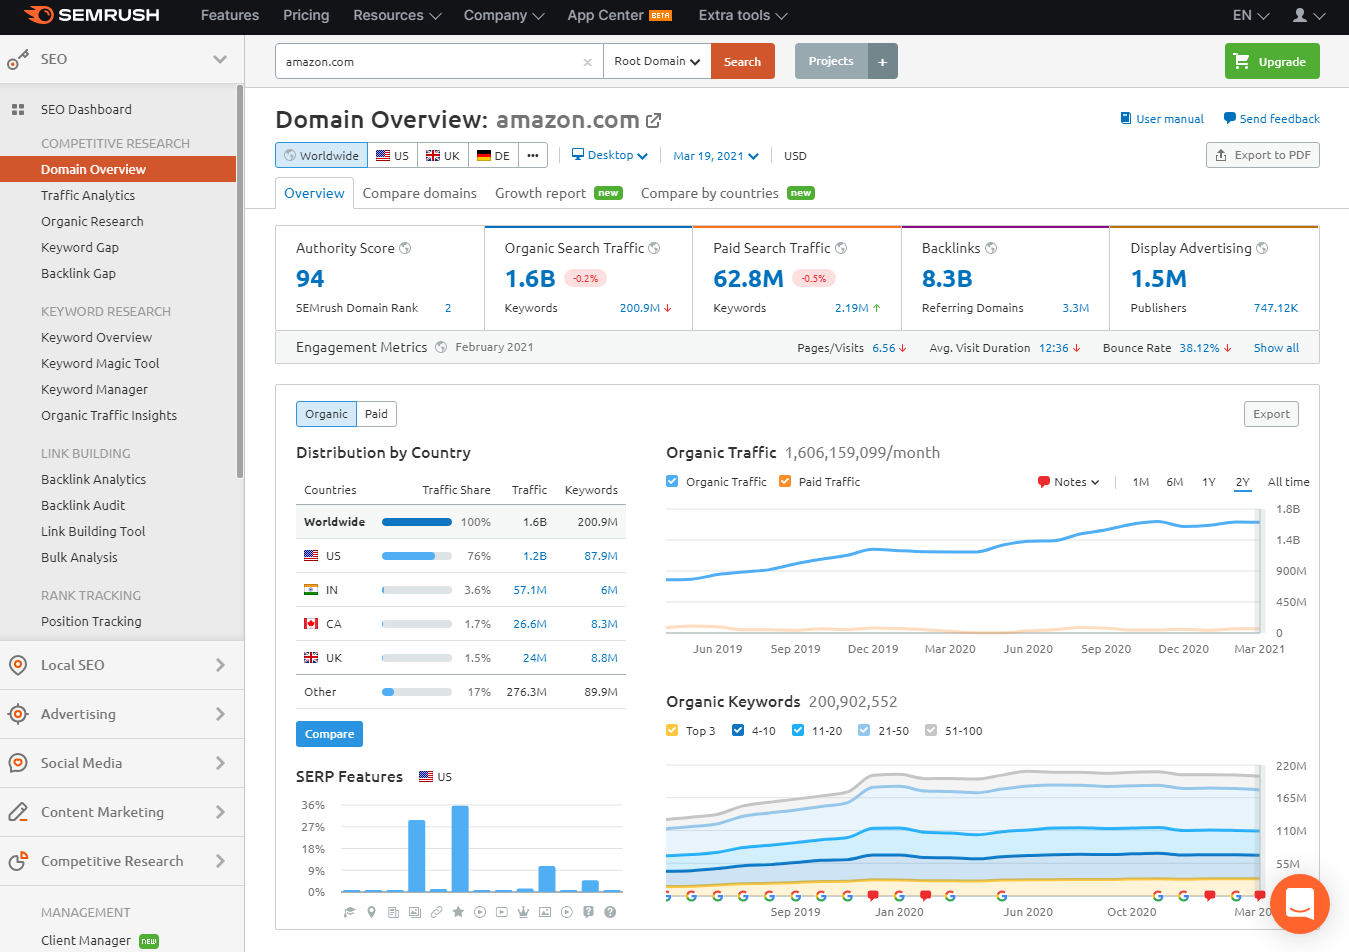Screen dimensions: 1349x952
Task: Open amazon.com external link icon
Action: point(654,120)
